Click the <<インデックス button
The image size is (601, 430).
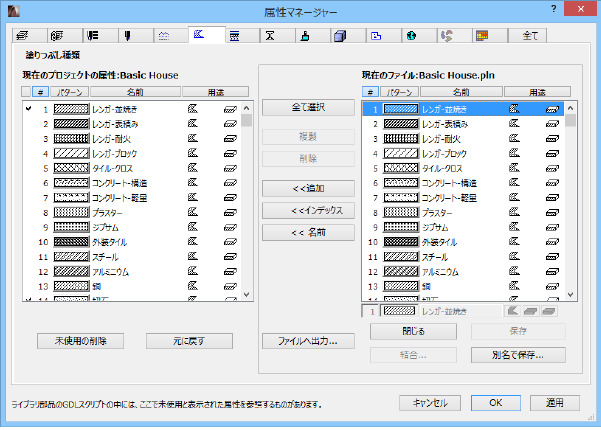(308, 210)
